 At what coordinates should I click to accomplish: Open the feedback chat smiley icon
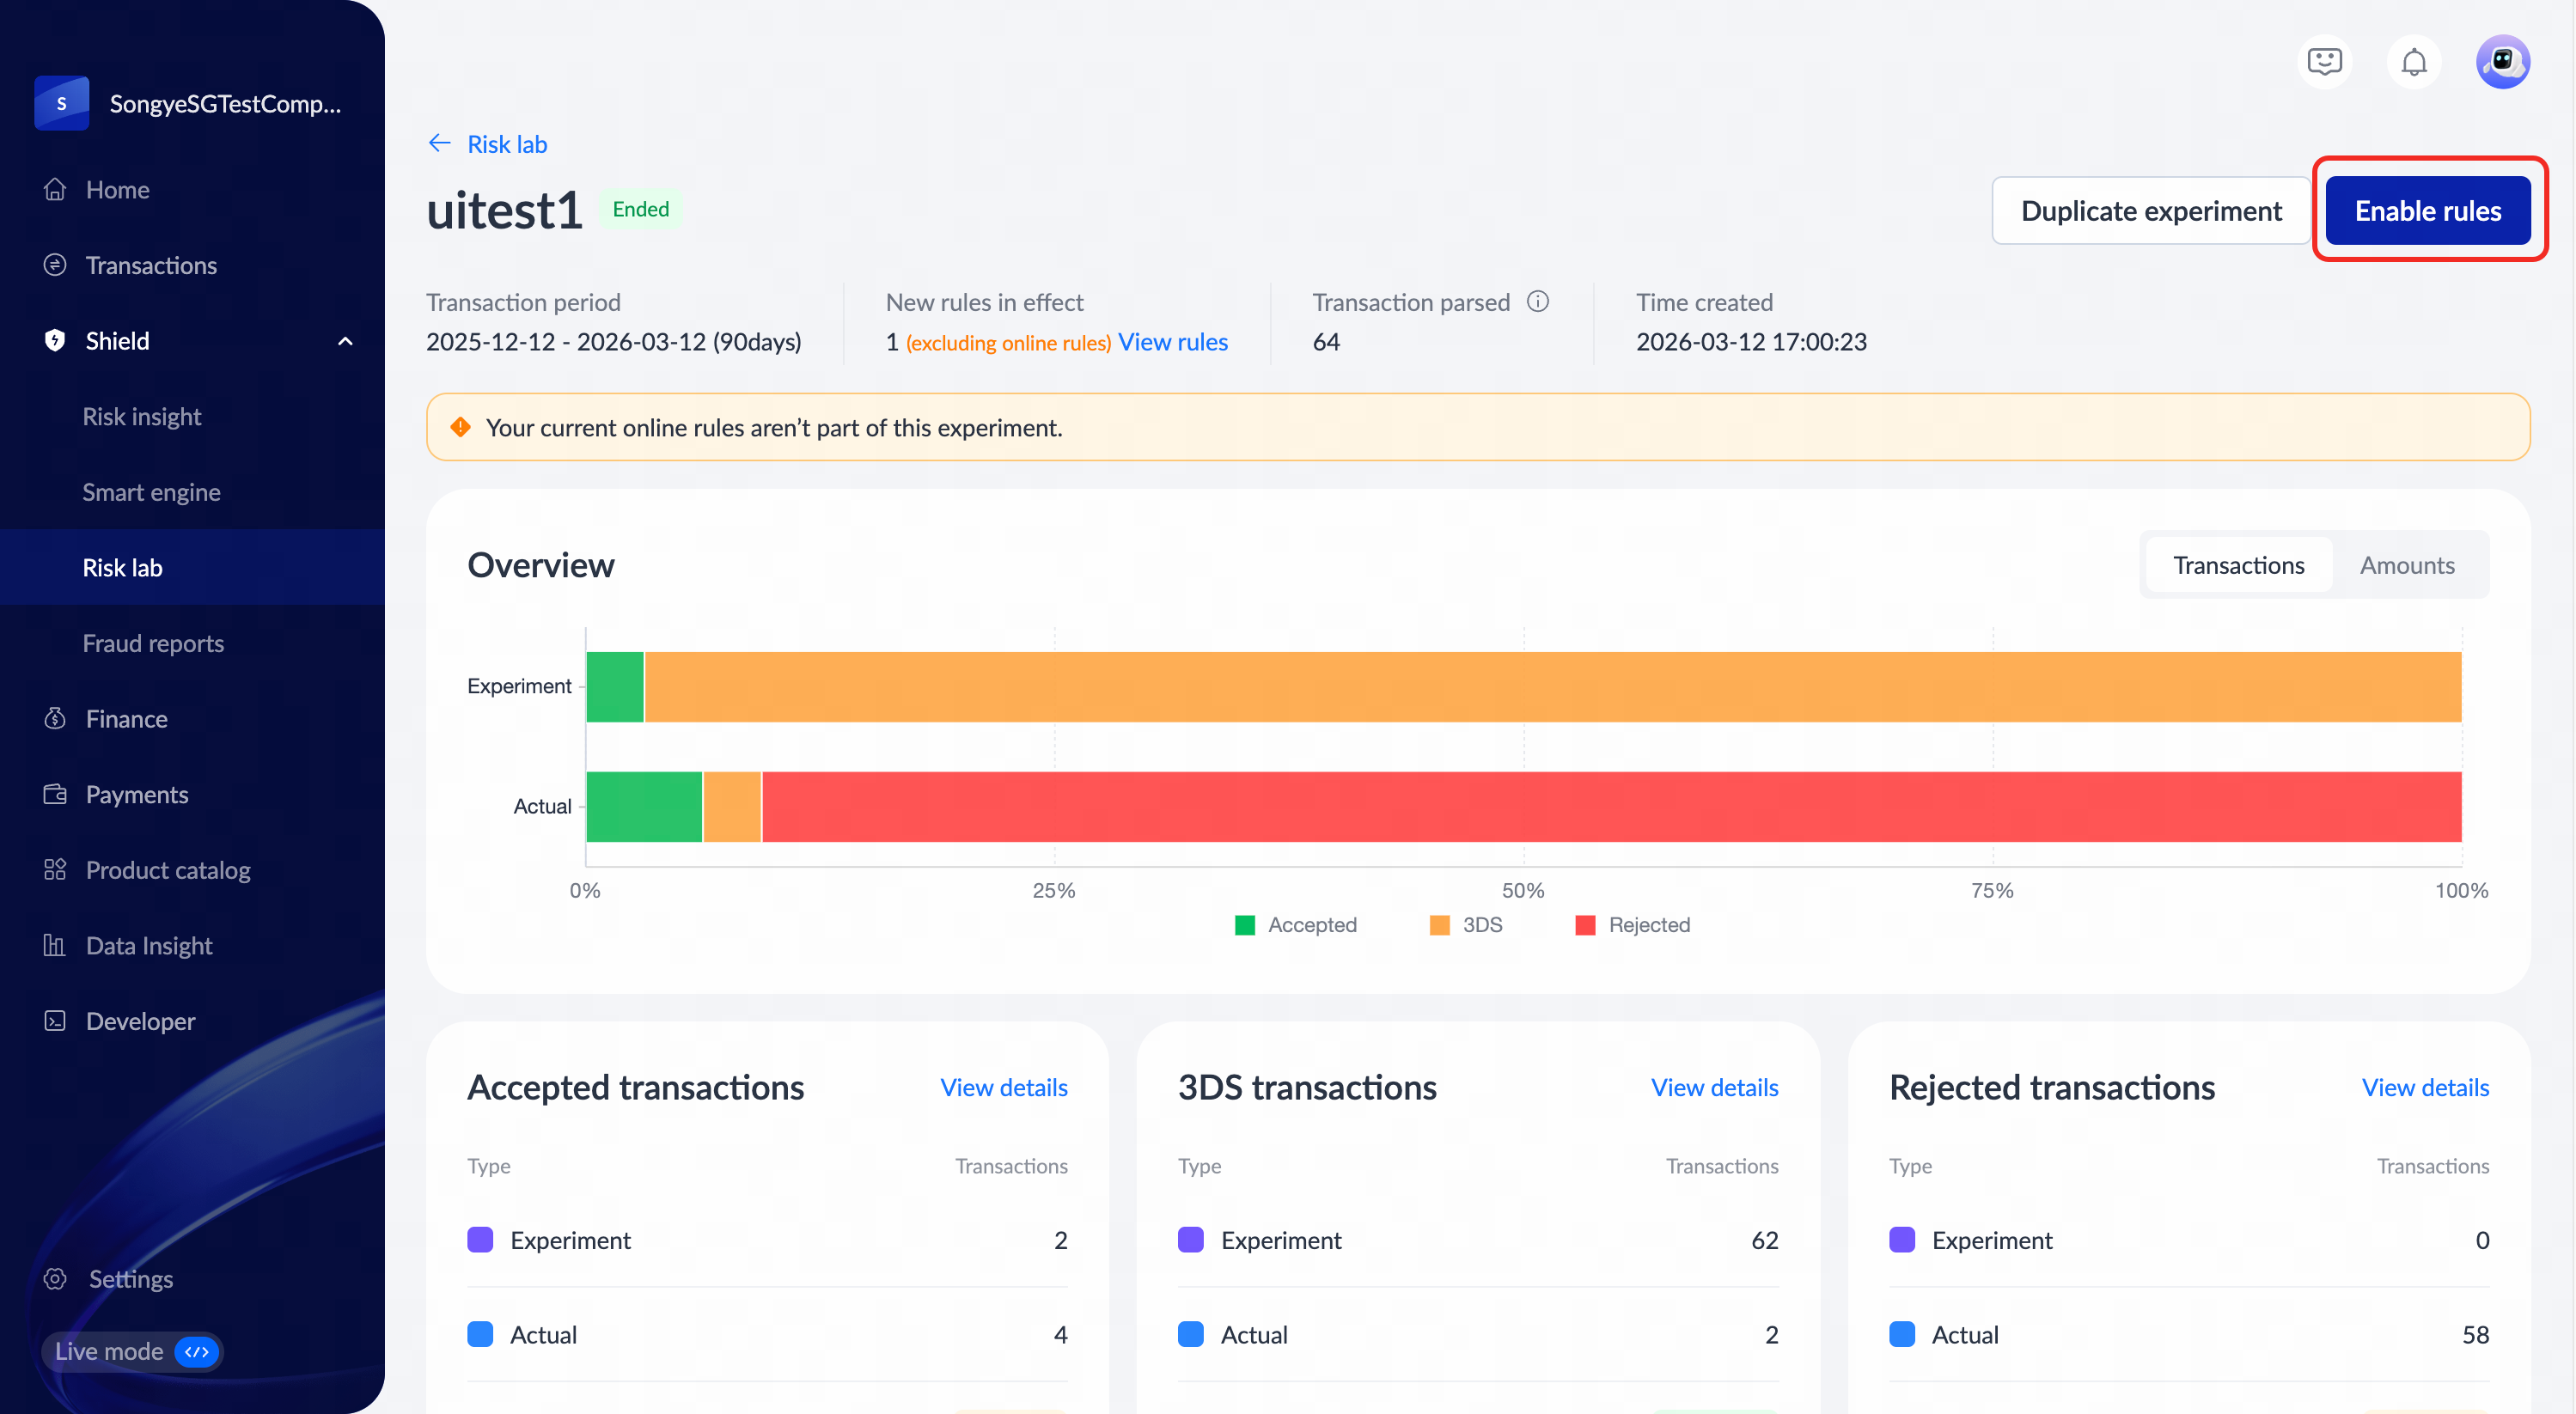[x=2324, y=62]
